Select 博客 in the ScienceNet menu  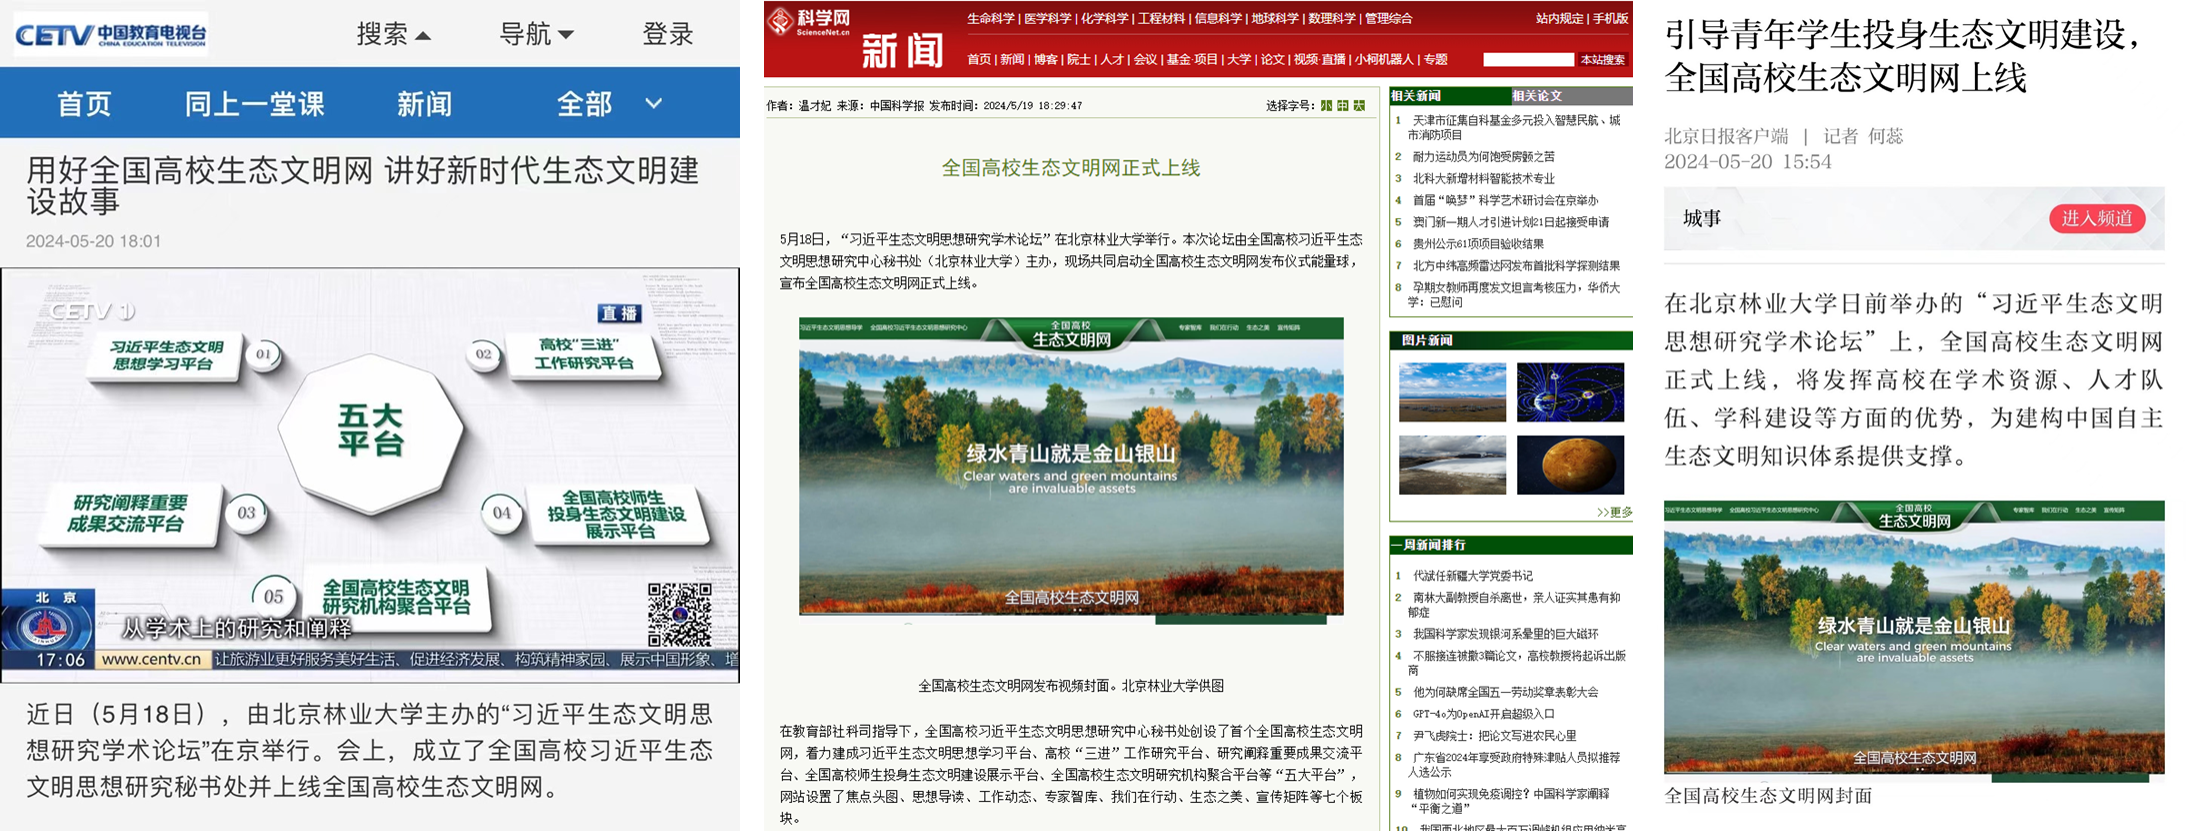pos(1045,60)
